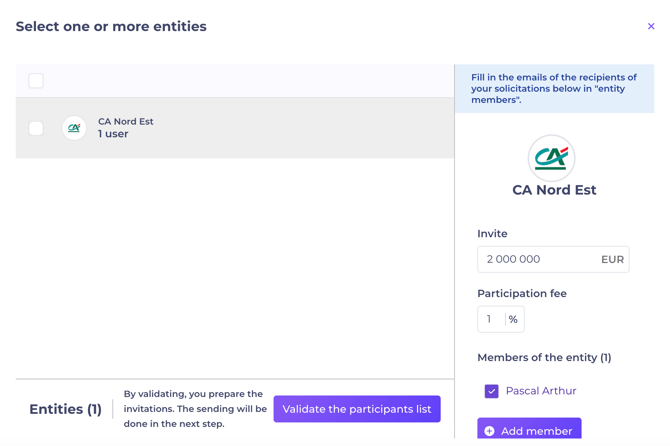The height and width of the screenshot is (446, 670).
Task: Select the CA Nord Est row name
Action: point(126,121)
